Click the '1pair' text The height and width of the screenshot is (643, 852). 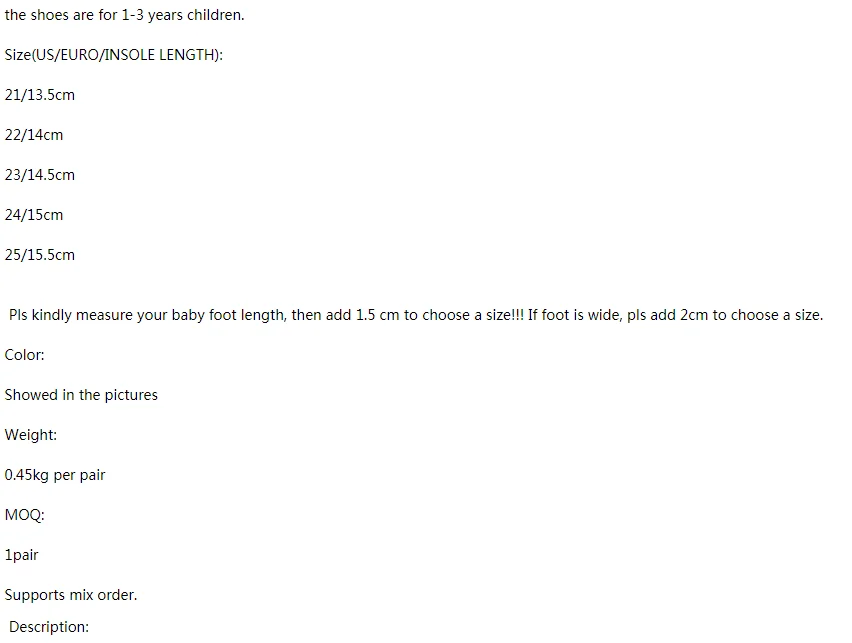coord(21,555)
